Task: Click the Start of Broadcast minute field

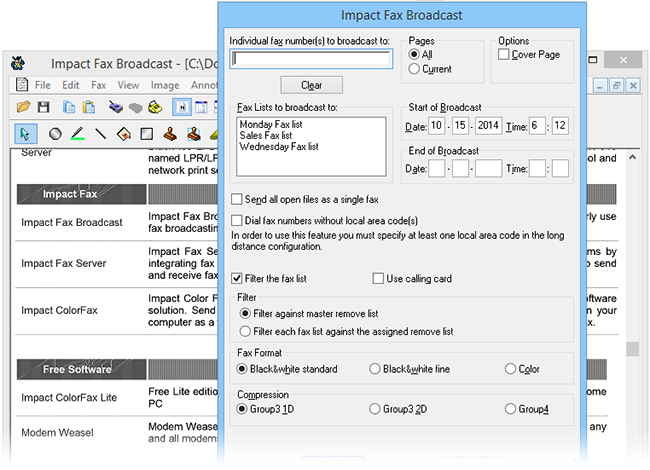Action: click(x=560, y=126)
